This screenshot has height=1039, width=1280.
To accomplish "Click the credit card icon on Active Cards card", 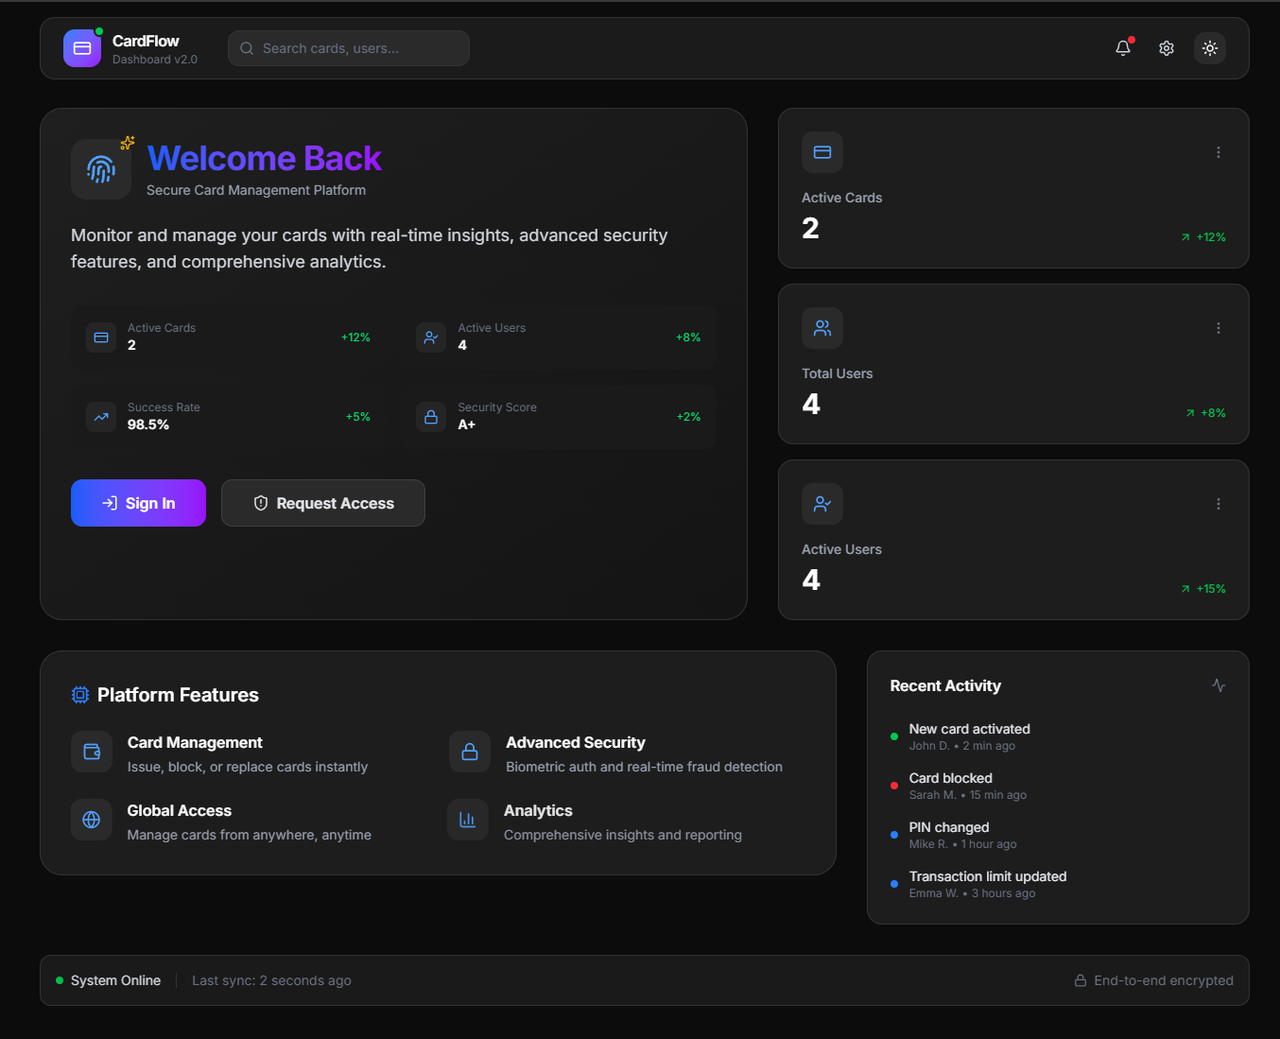I will [x=822, y=152].
